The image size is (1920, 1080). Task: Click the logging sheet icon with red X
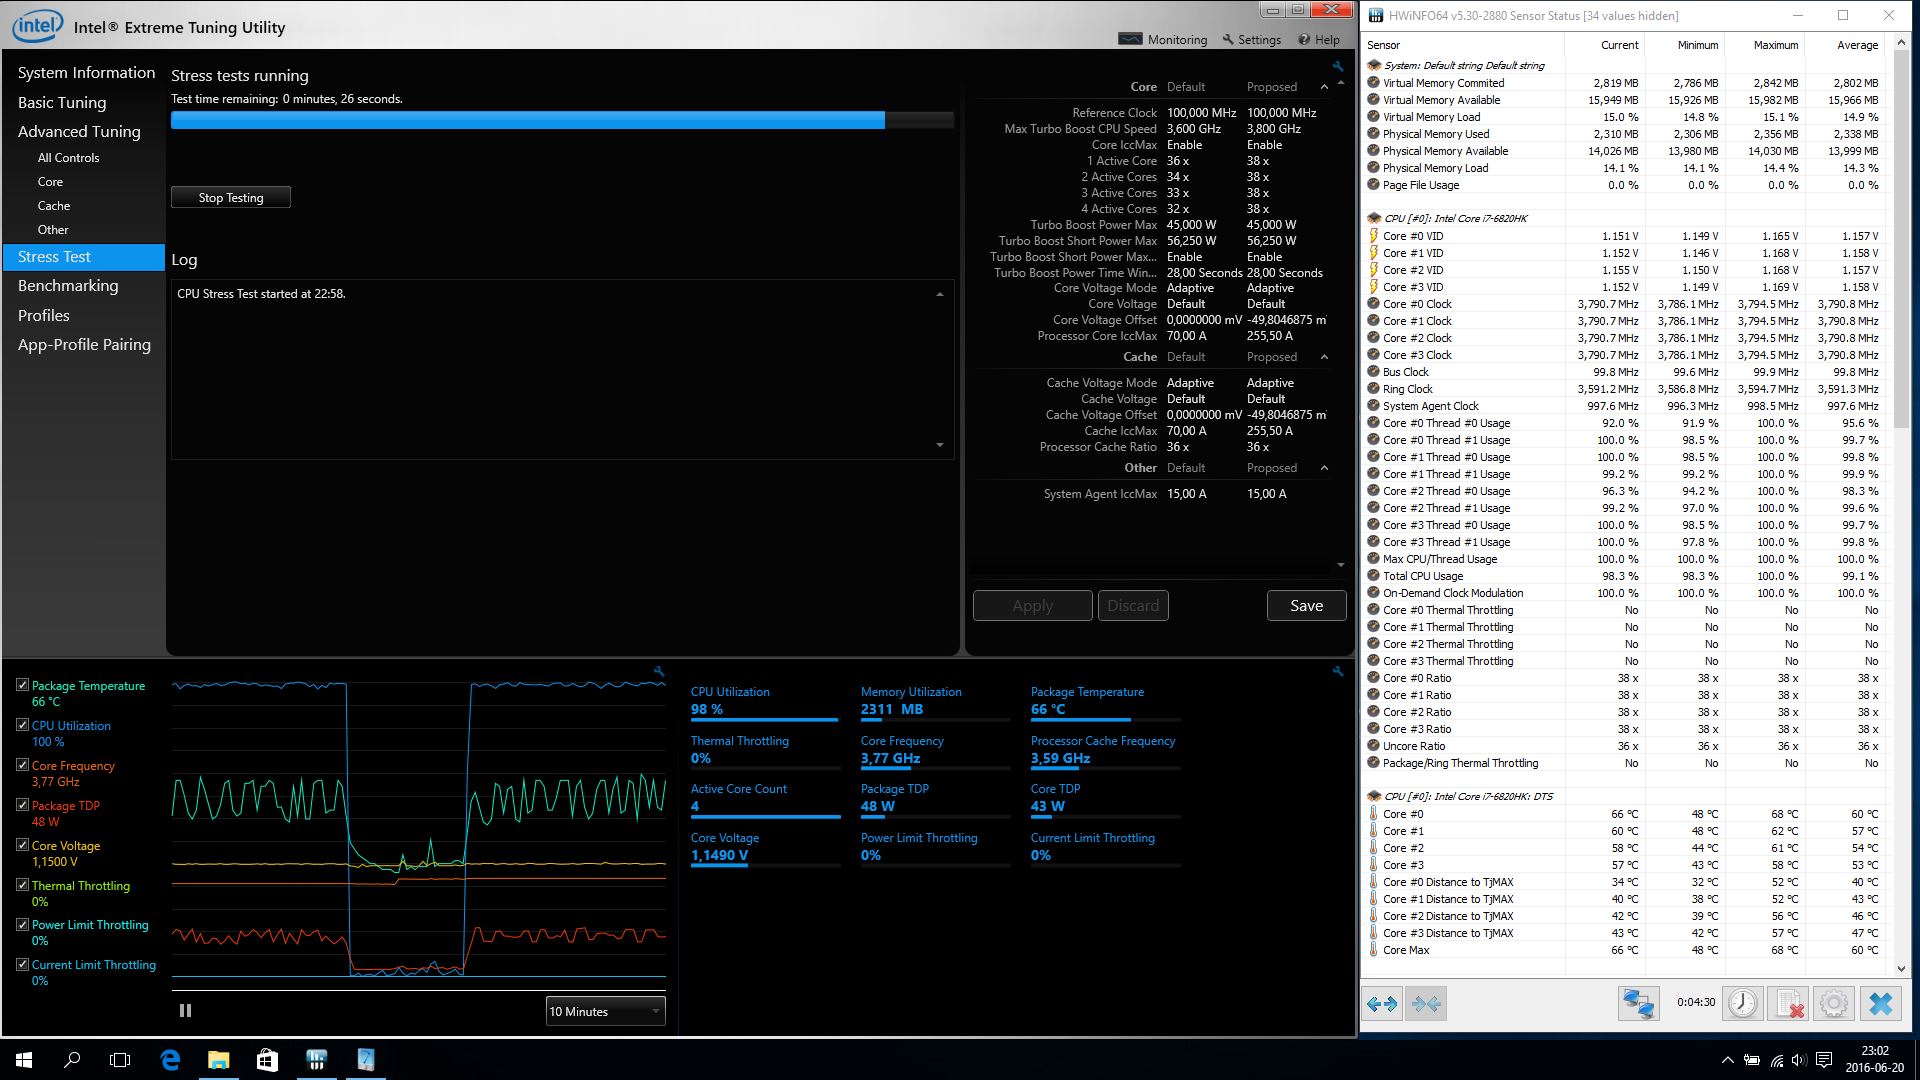pyautogui.click(x=1789, y=1003)
